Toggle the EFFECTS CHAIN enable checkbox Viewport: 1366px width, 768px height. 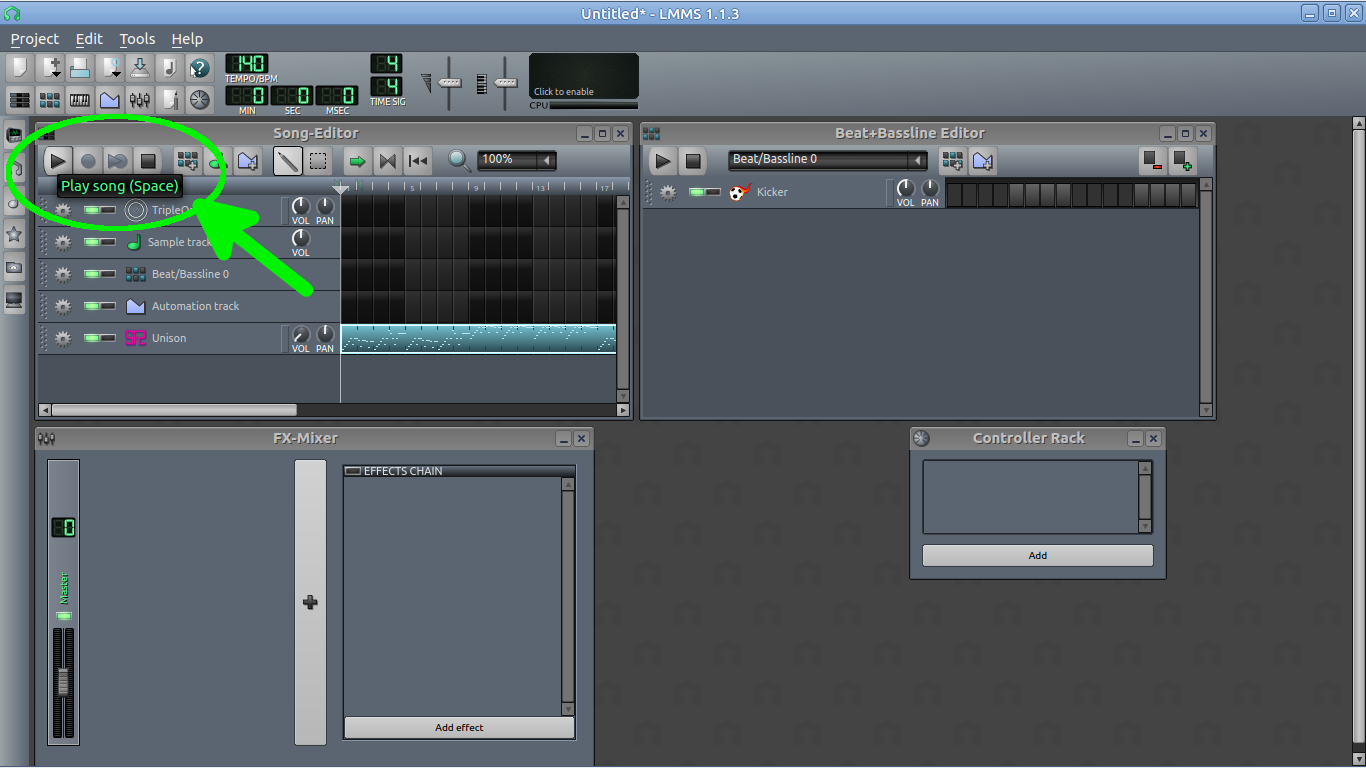353,471
